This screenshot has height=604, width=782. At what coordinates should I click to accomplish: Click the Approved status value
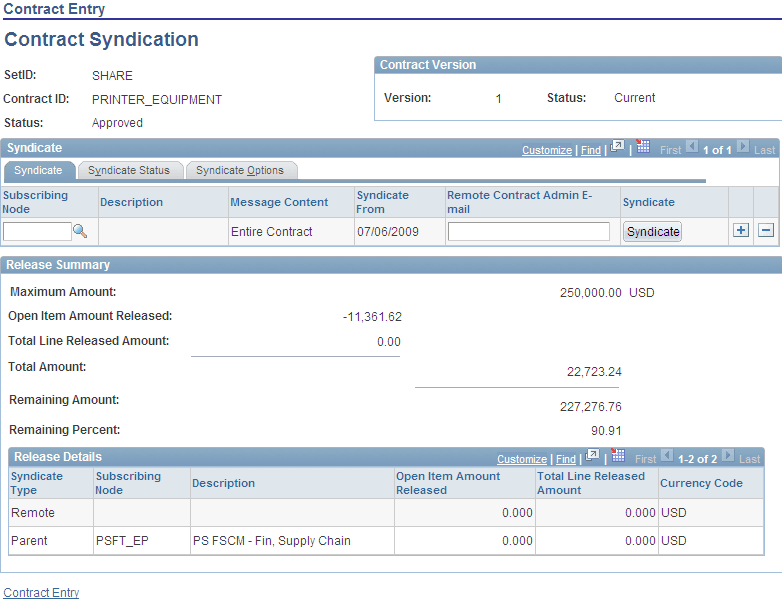117,123
